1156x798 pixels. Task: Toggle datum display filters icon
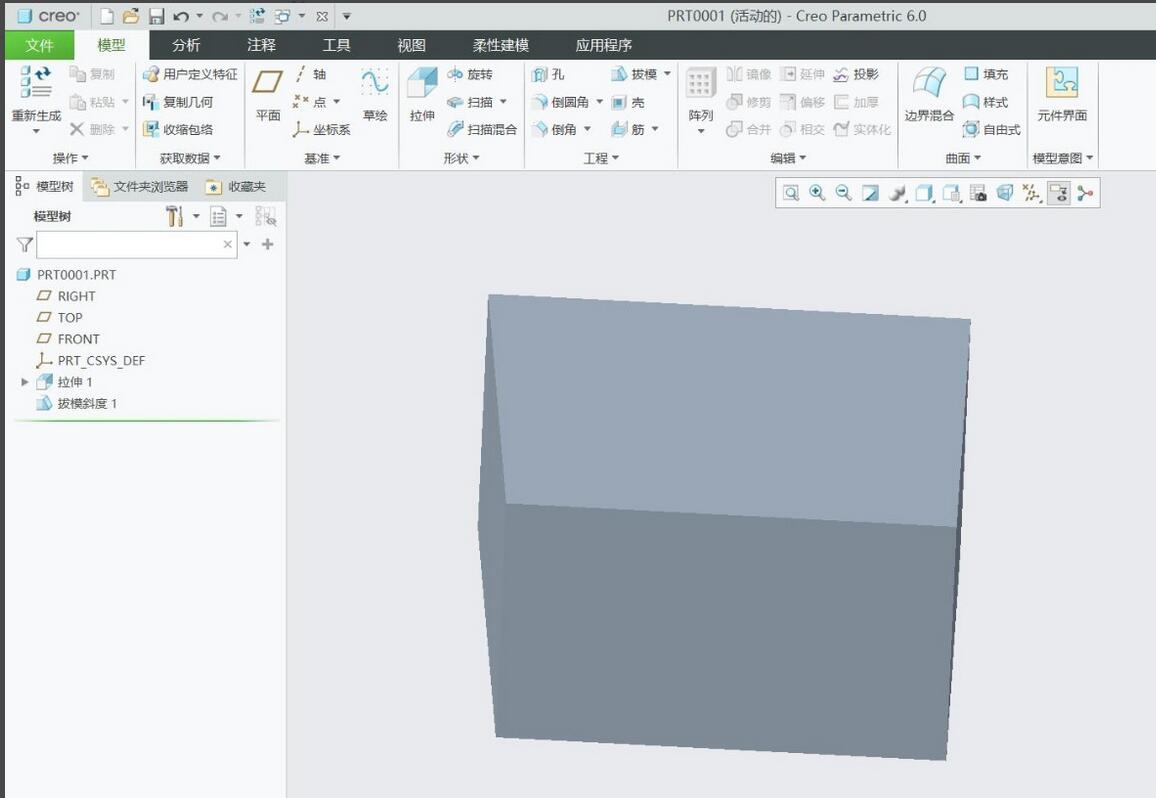click(1031, 194)
